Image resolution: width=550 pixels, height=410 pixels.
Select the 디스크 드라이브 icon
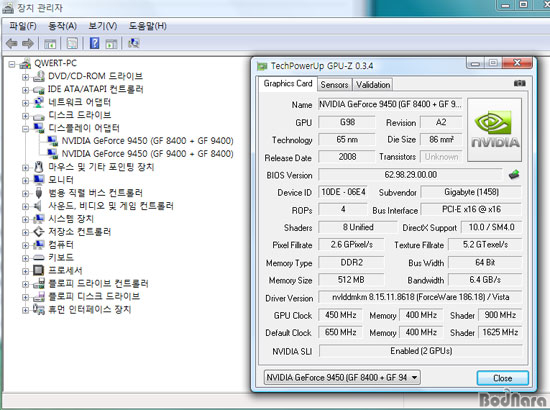coord(39,116)
